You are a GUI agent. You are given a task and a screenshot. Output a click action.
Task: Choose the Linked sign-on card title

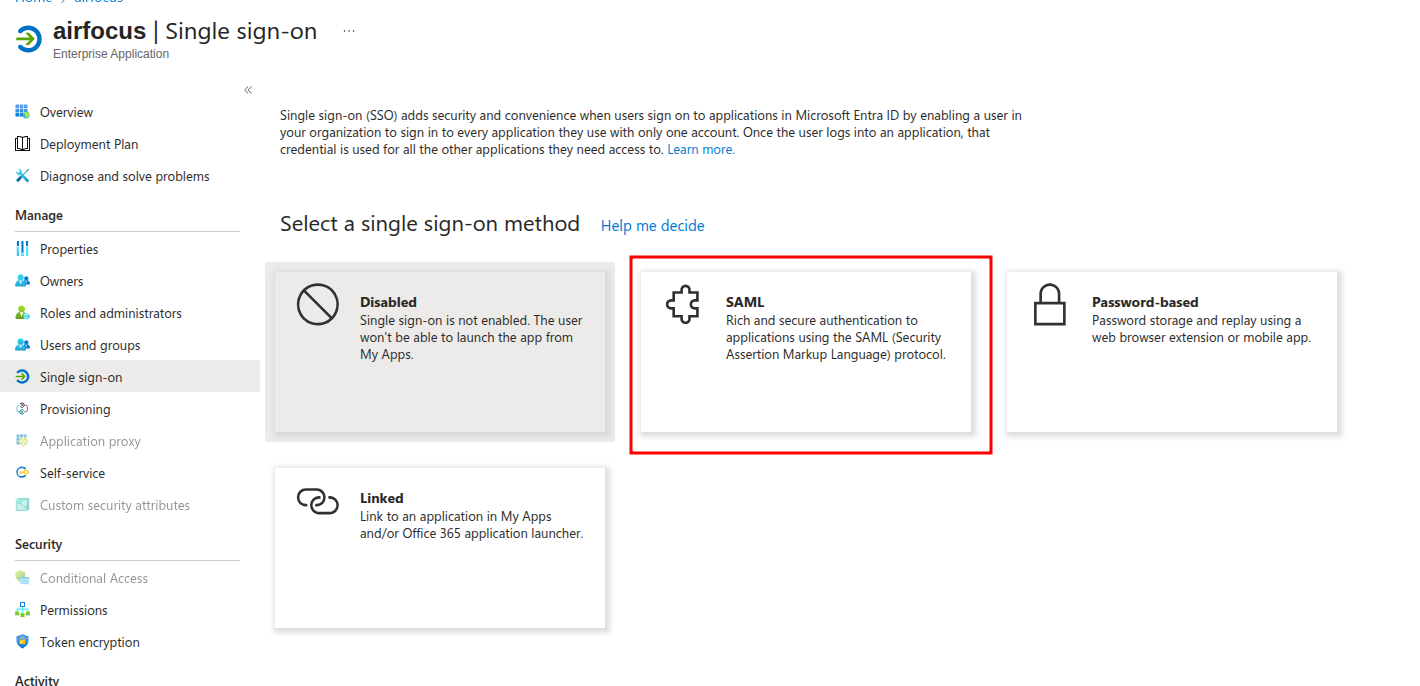coord(382,498)
